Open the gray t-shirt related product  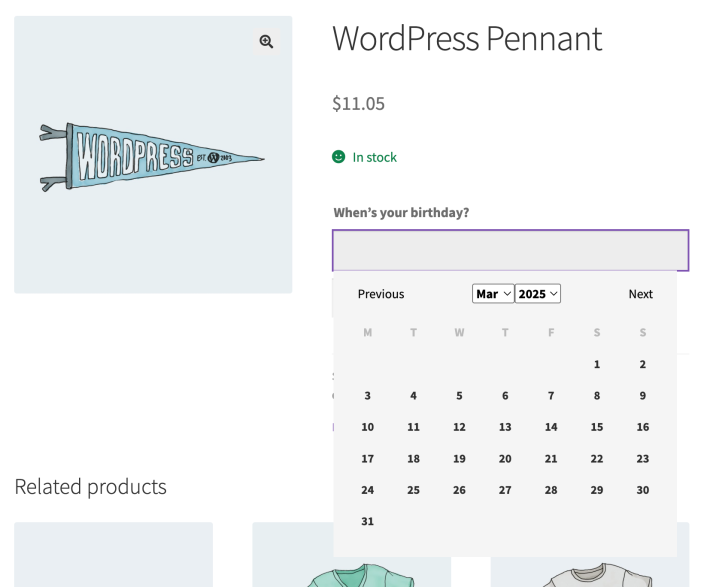click(590, 570)
